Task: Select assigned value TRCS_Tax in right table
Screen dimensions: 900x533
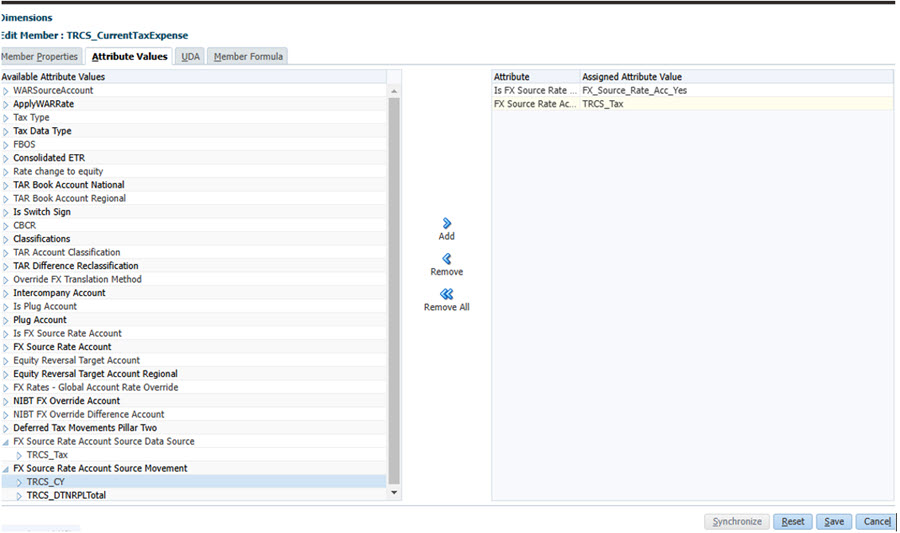Action: pos(603,104)
